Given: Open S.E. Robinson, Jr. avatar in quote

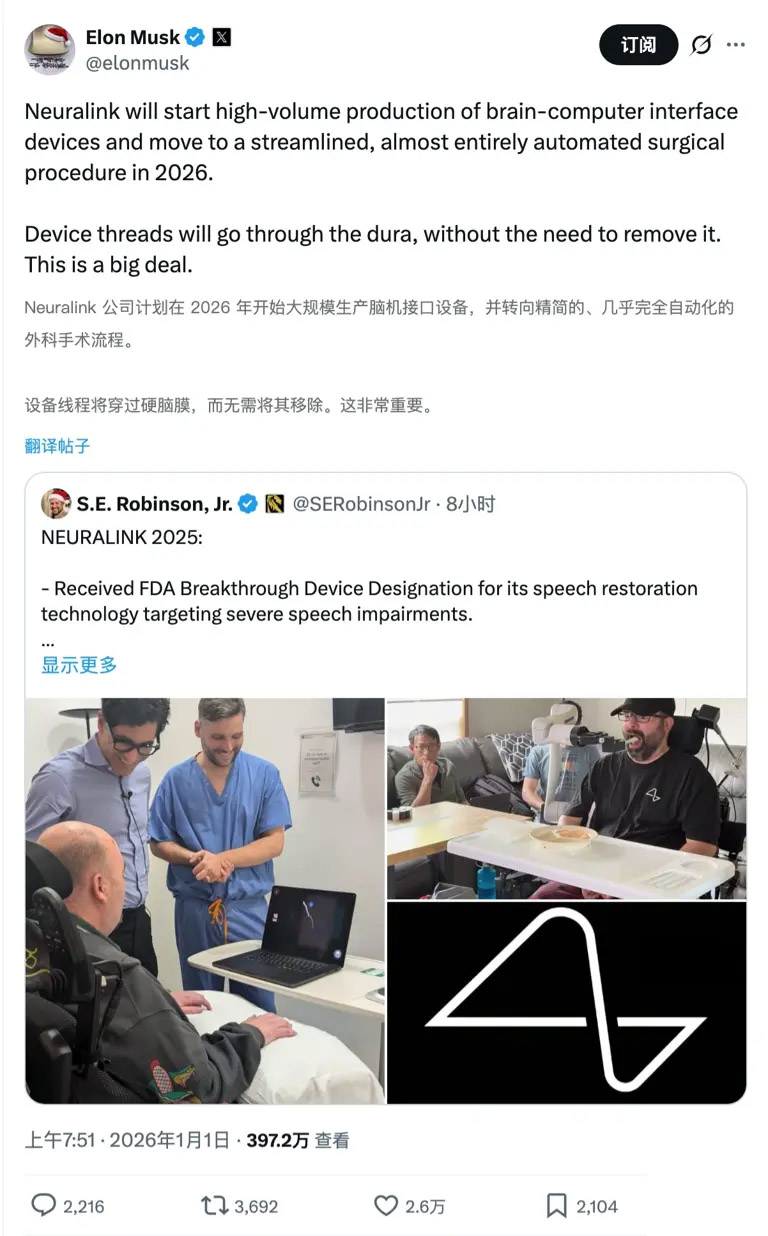Looking at the screenshot, I should (x=56, y=503).
